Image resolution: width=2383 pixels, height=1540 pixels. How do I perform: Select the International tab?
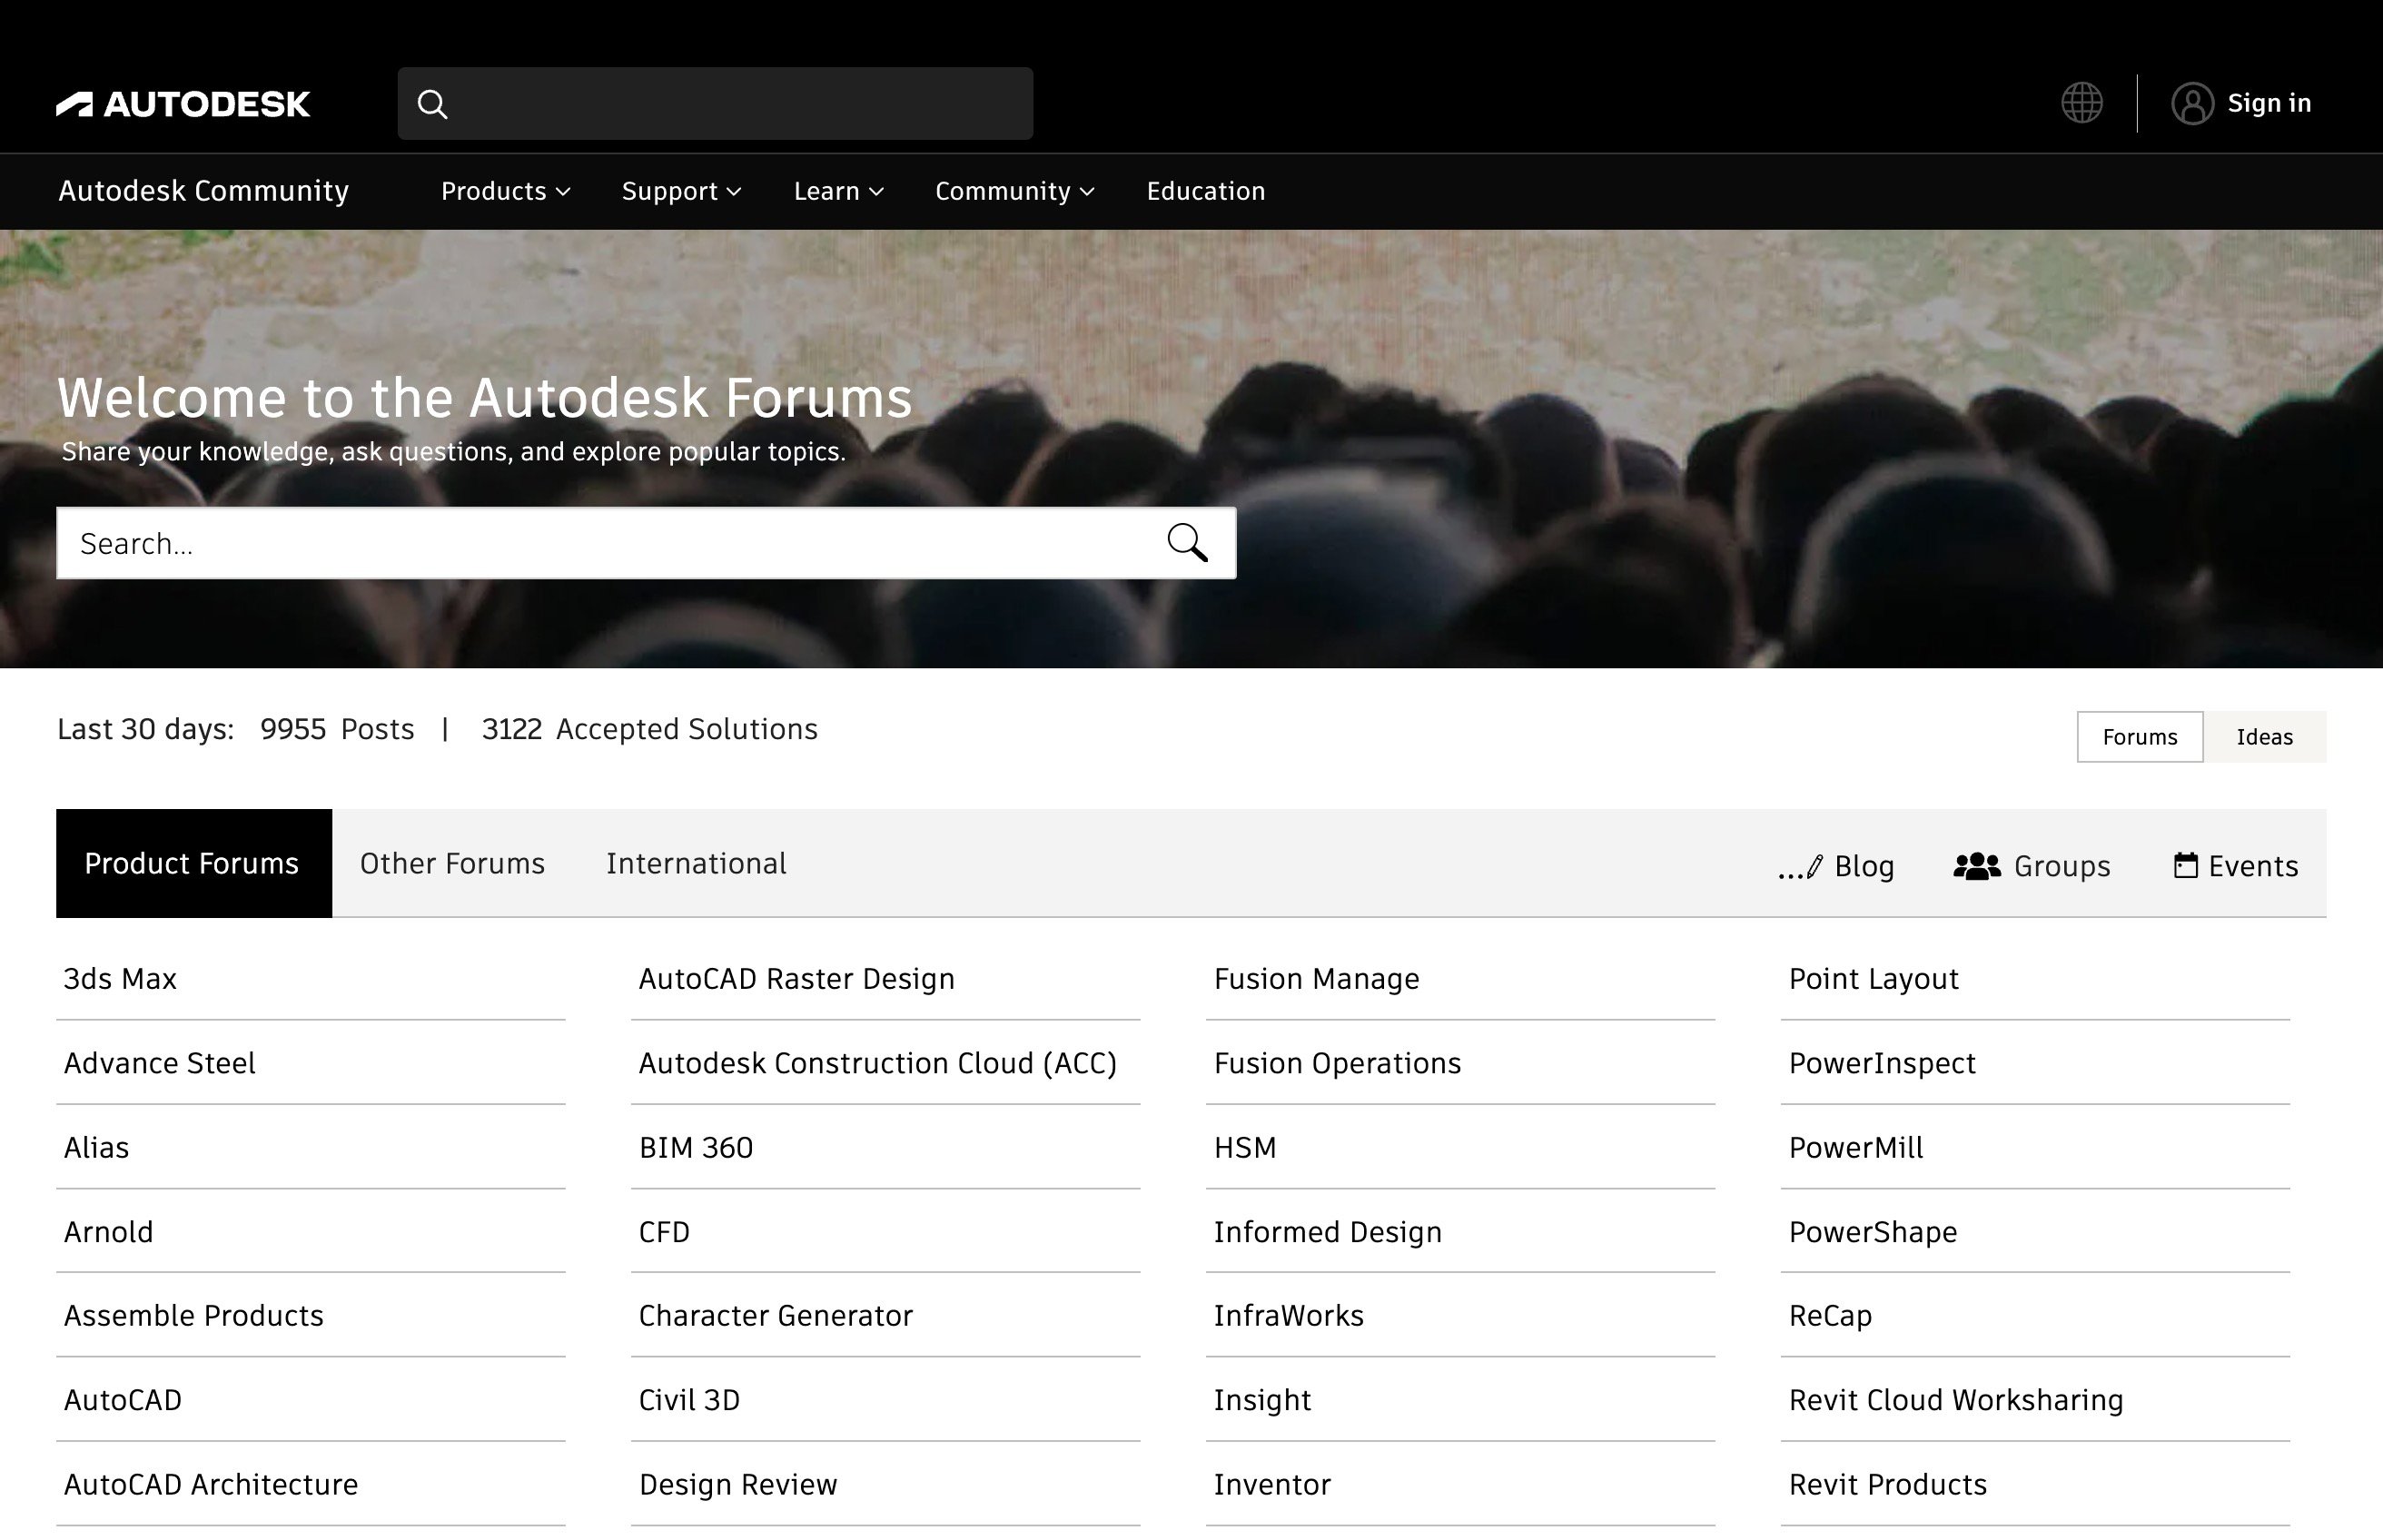click(x=696, y=863)
